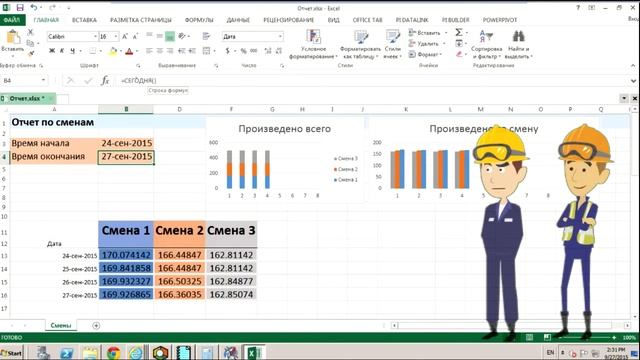Apply percent style format
The image size is (640, 360).
pos(243,51)
